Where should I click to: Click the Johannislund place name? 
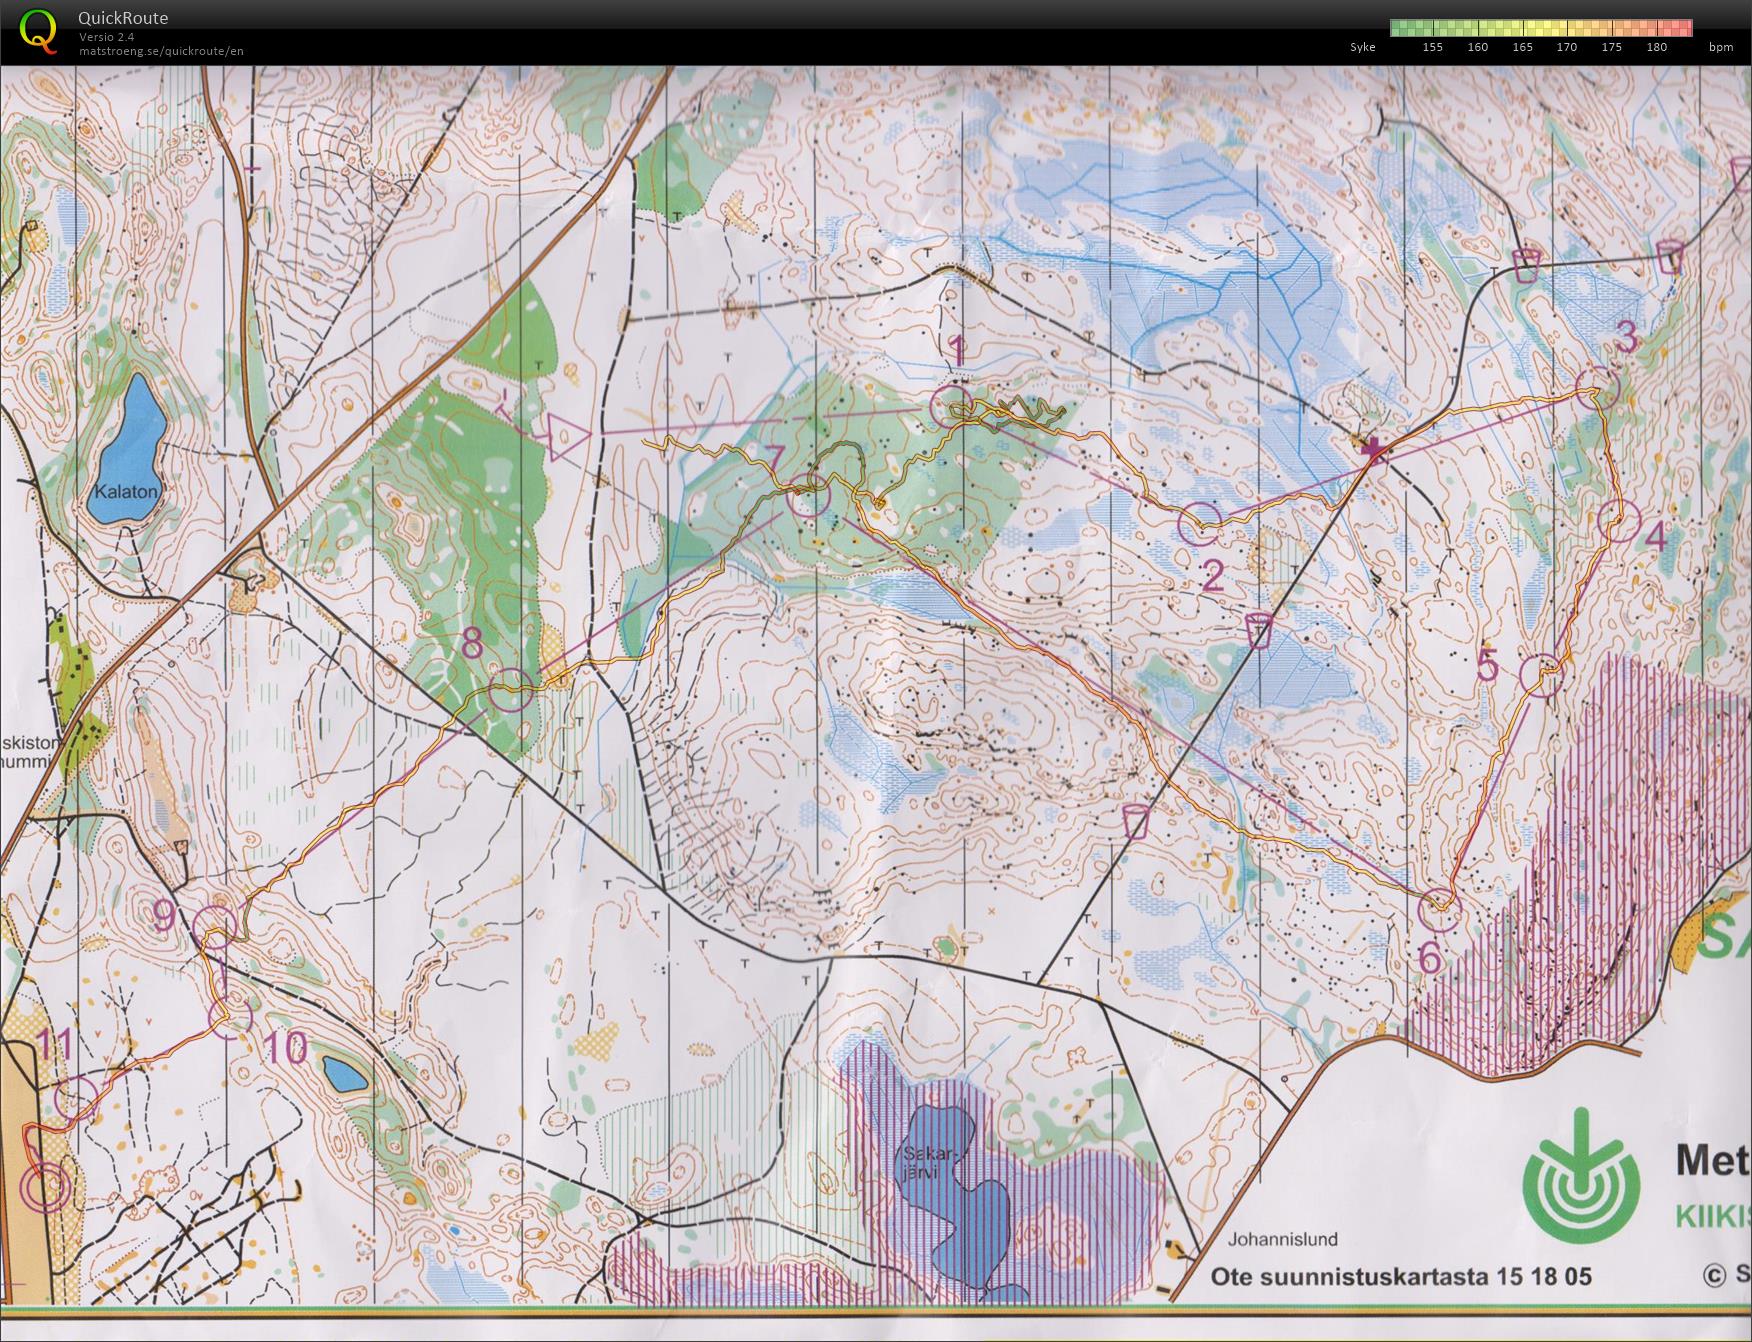tap(1283, 1239)
